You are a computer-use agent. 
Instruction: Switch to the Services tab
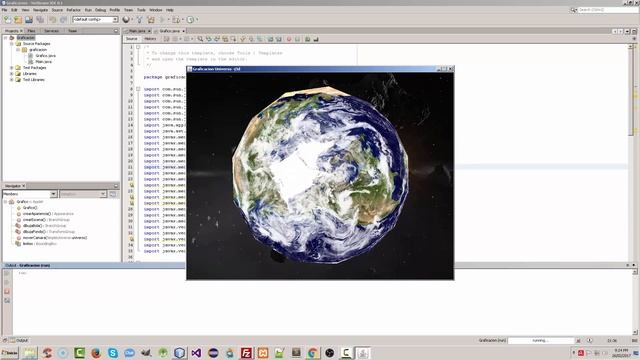[51, 31]
